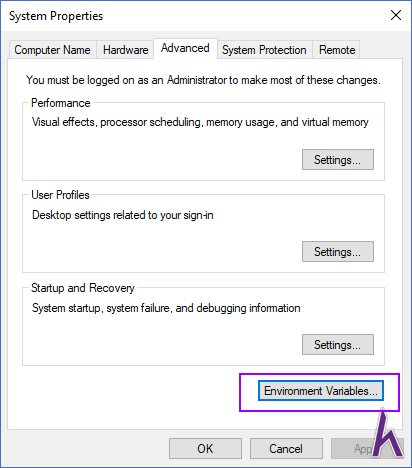Open Environment Variables dialog
The height and width of the screenshot is (468, 412).
[321, 391]
